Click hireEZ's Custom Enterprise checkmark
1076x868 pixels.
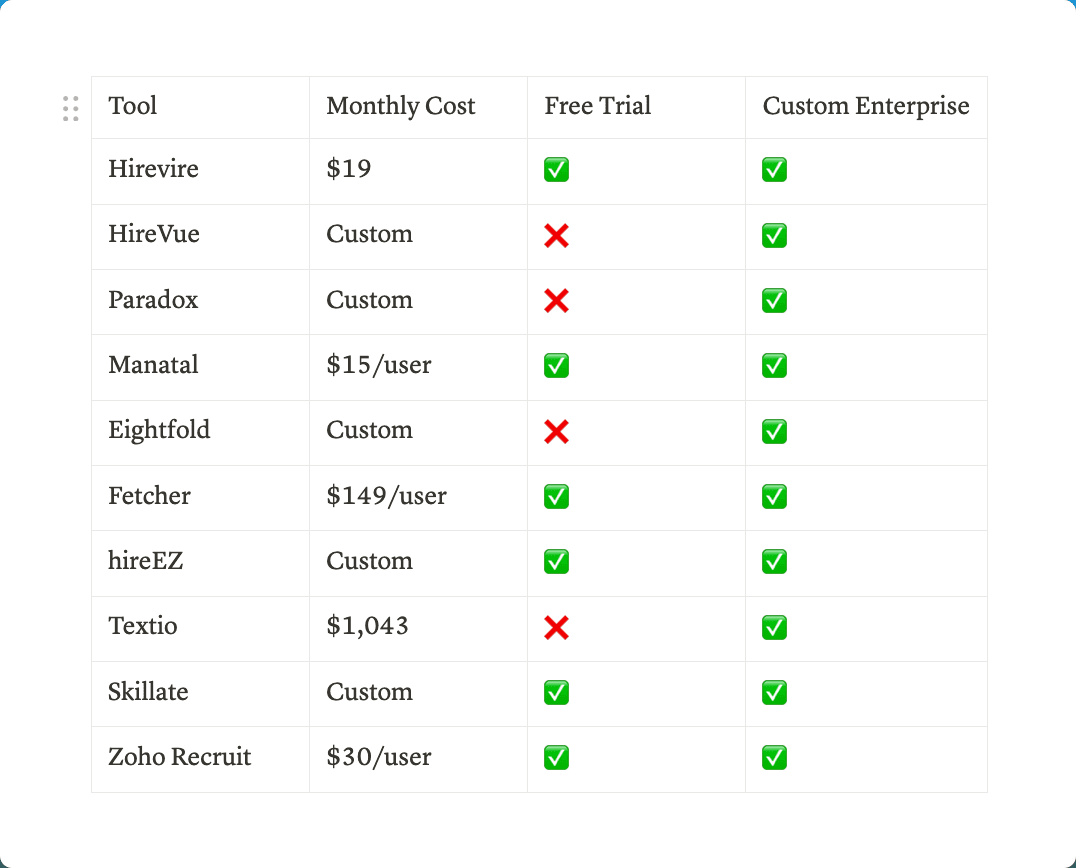click(x=774, y=562)
